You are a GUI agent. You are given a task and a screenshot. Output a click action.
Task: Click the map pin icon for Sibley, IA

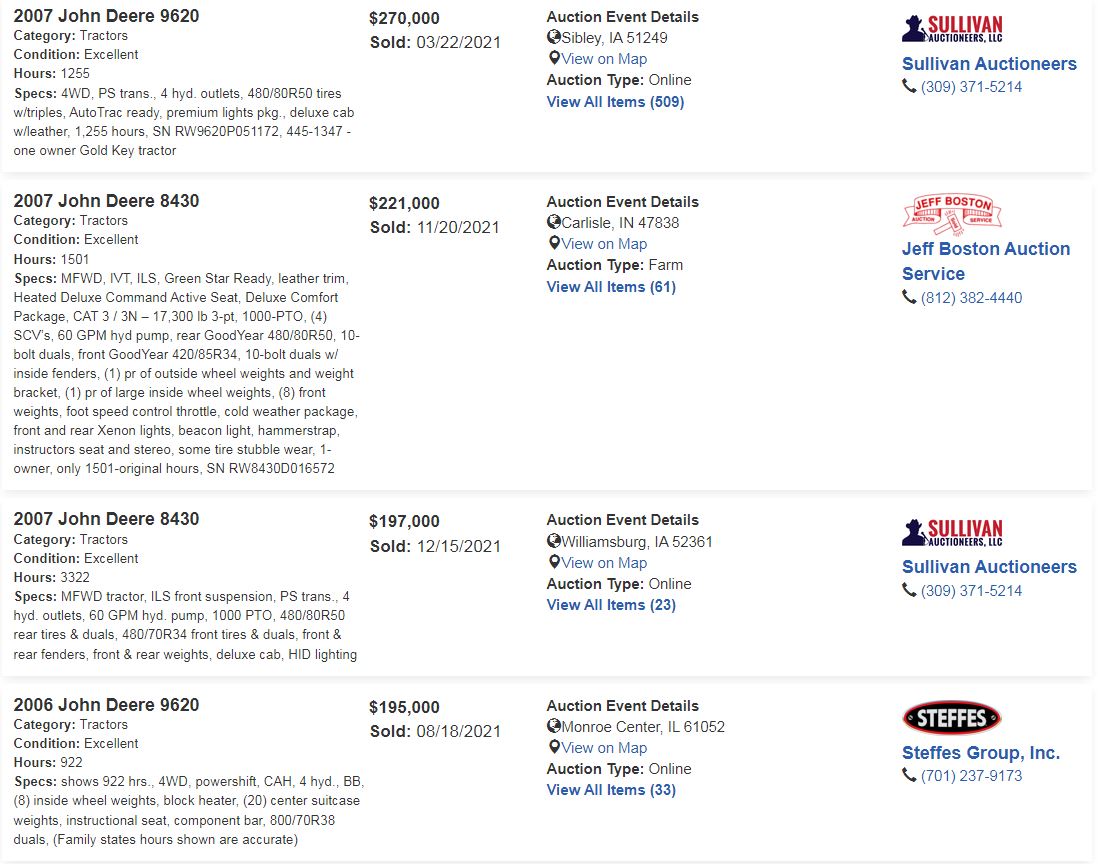554,58
